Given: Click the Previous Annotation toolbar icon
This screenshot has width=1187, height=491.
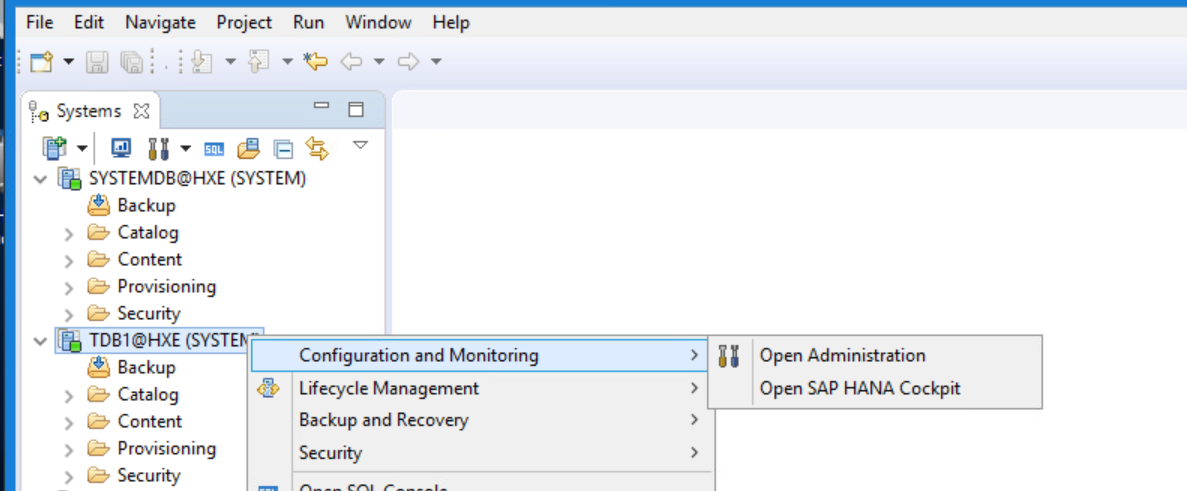Looking at the screenshot, I should pos(259,61).
